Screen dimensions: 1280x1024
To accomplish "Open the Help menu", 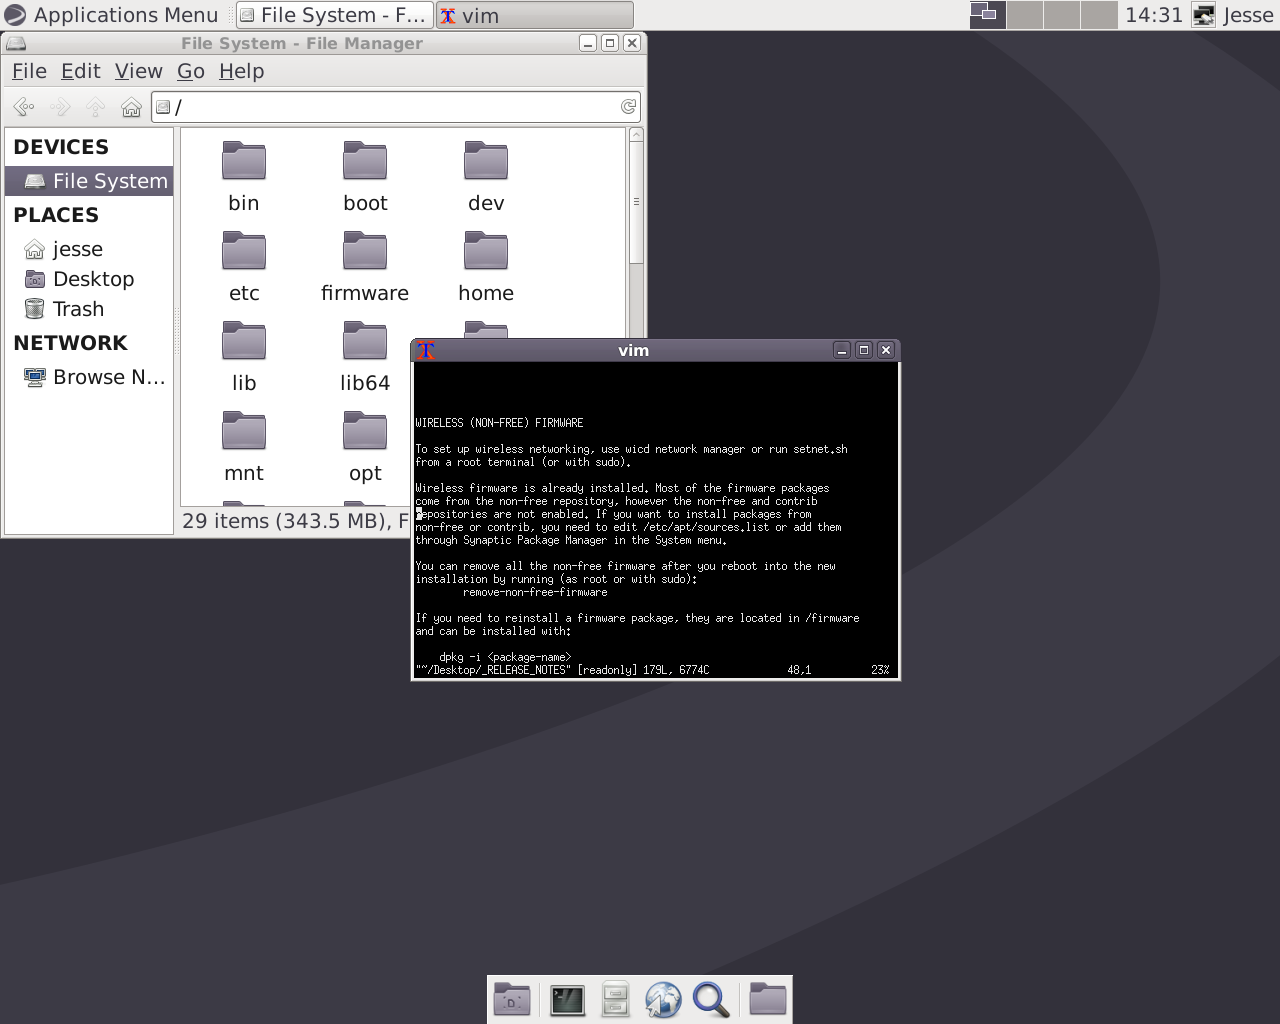I will click(x=241, y=71).
